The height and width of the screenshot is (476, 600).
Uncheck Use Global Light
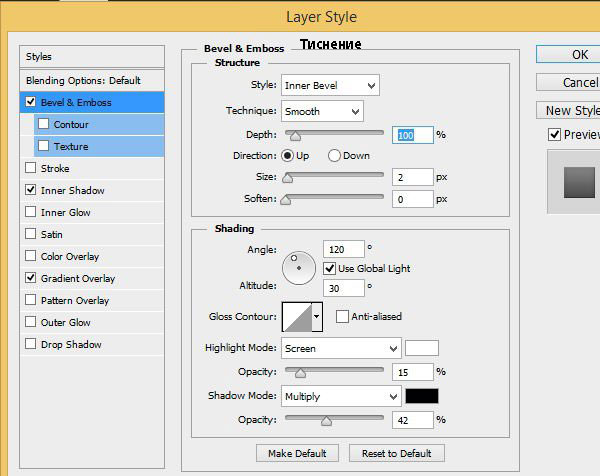(330, 268)
